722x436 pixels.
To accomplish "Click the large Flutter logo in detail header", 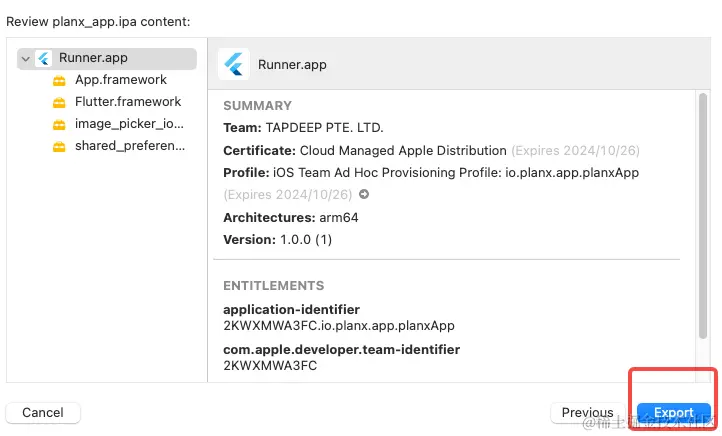I will coord(234,64).
